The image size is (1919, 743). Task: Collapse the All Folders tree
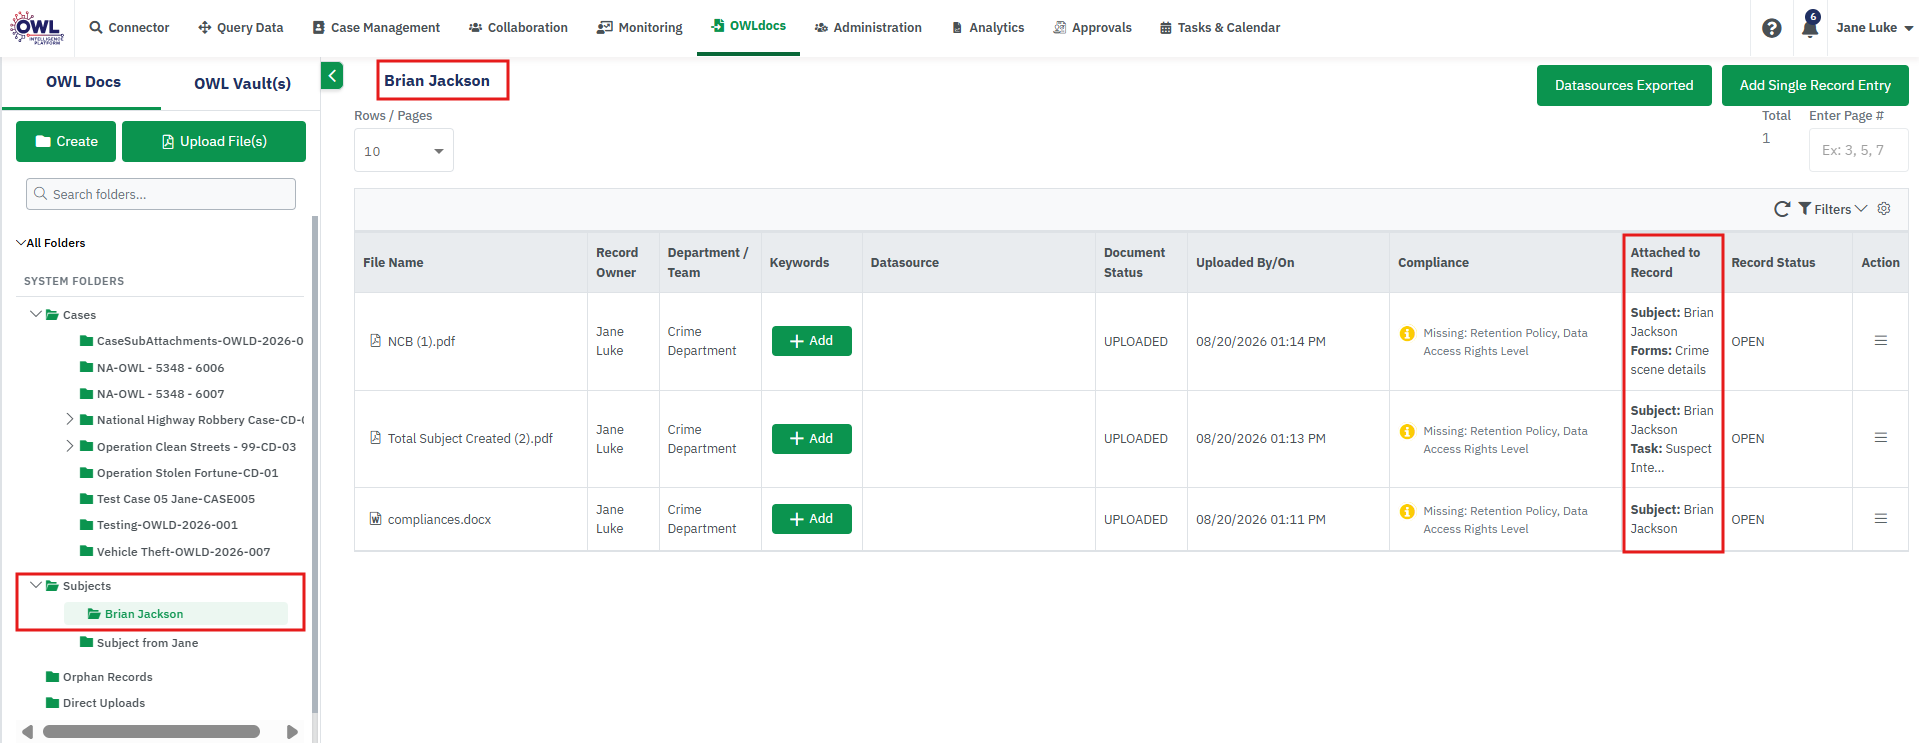click(x=21, y=243)
